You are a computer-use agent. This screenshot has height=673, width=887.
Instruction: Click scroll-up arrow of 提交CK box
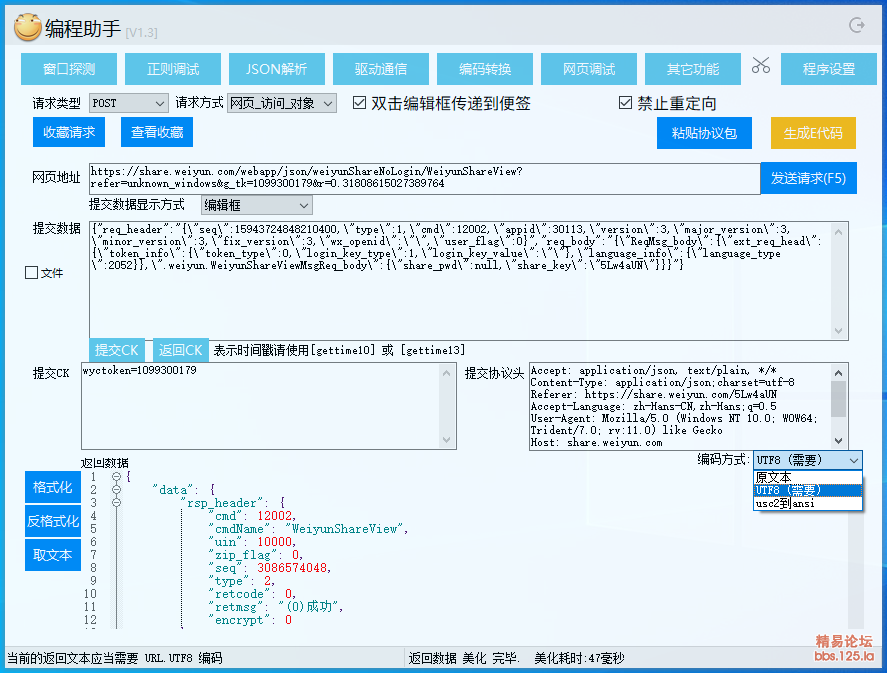click(x=447, y=372)
